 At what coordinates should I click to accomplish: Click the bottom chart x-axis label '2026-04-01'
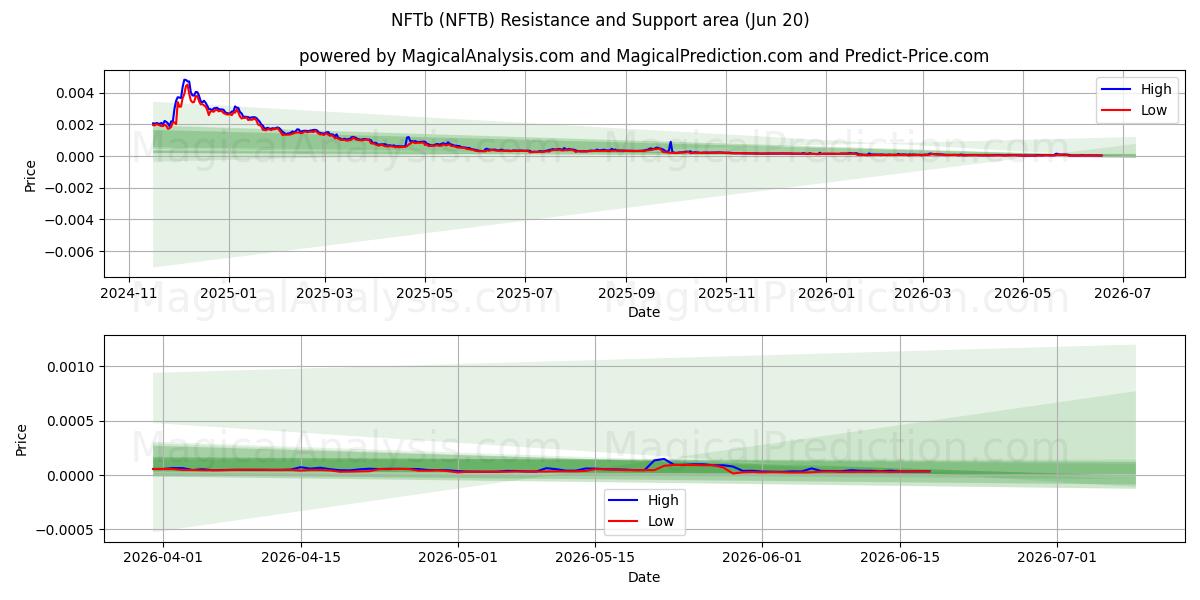[163, 558]
